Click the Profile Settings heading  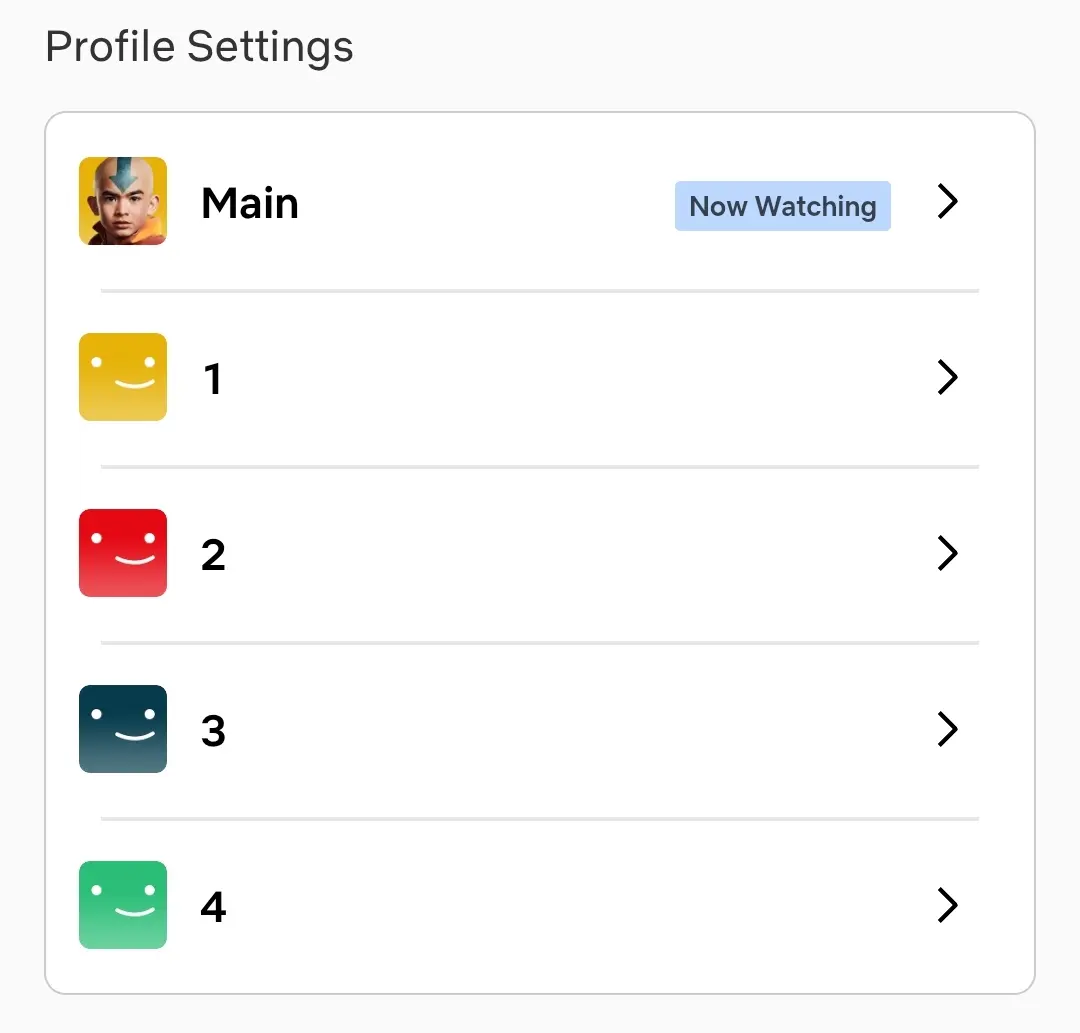click(x=199, y=47)
